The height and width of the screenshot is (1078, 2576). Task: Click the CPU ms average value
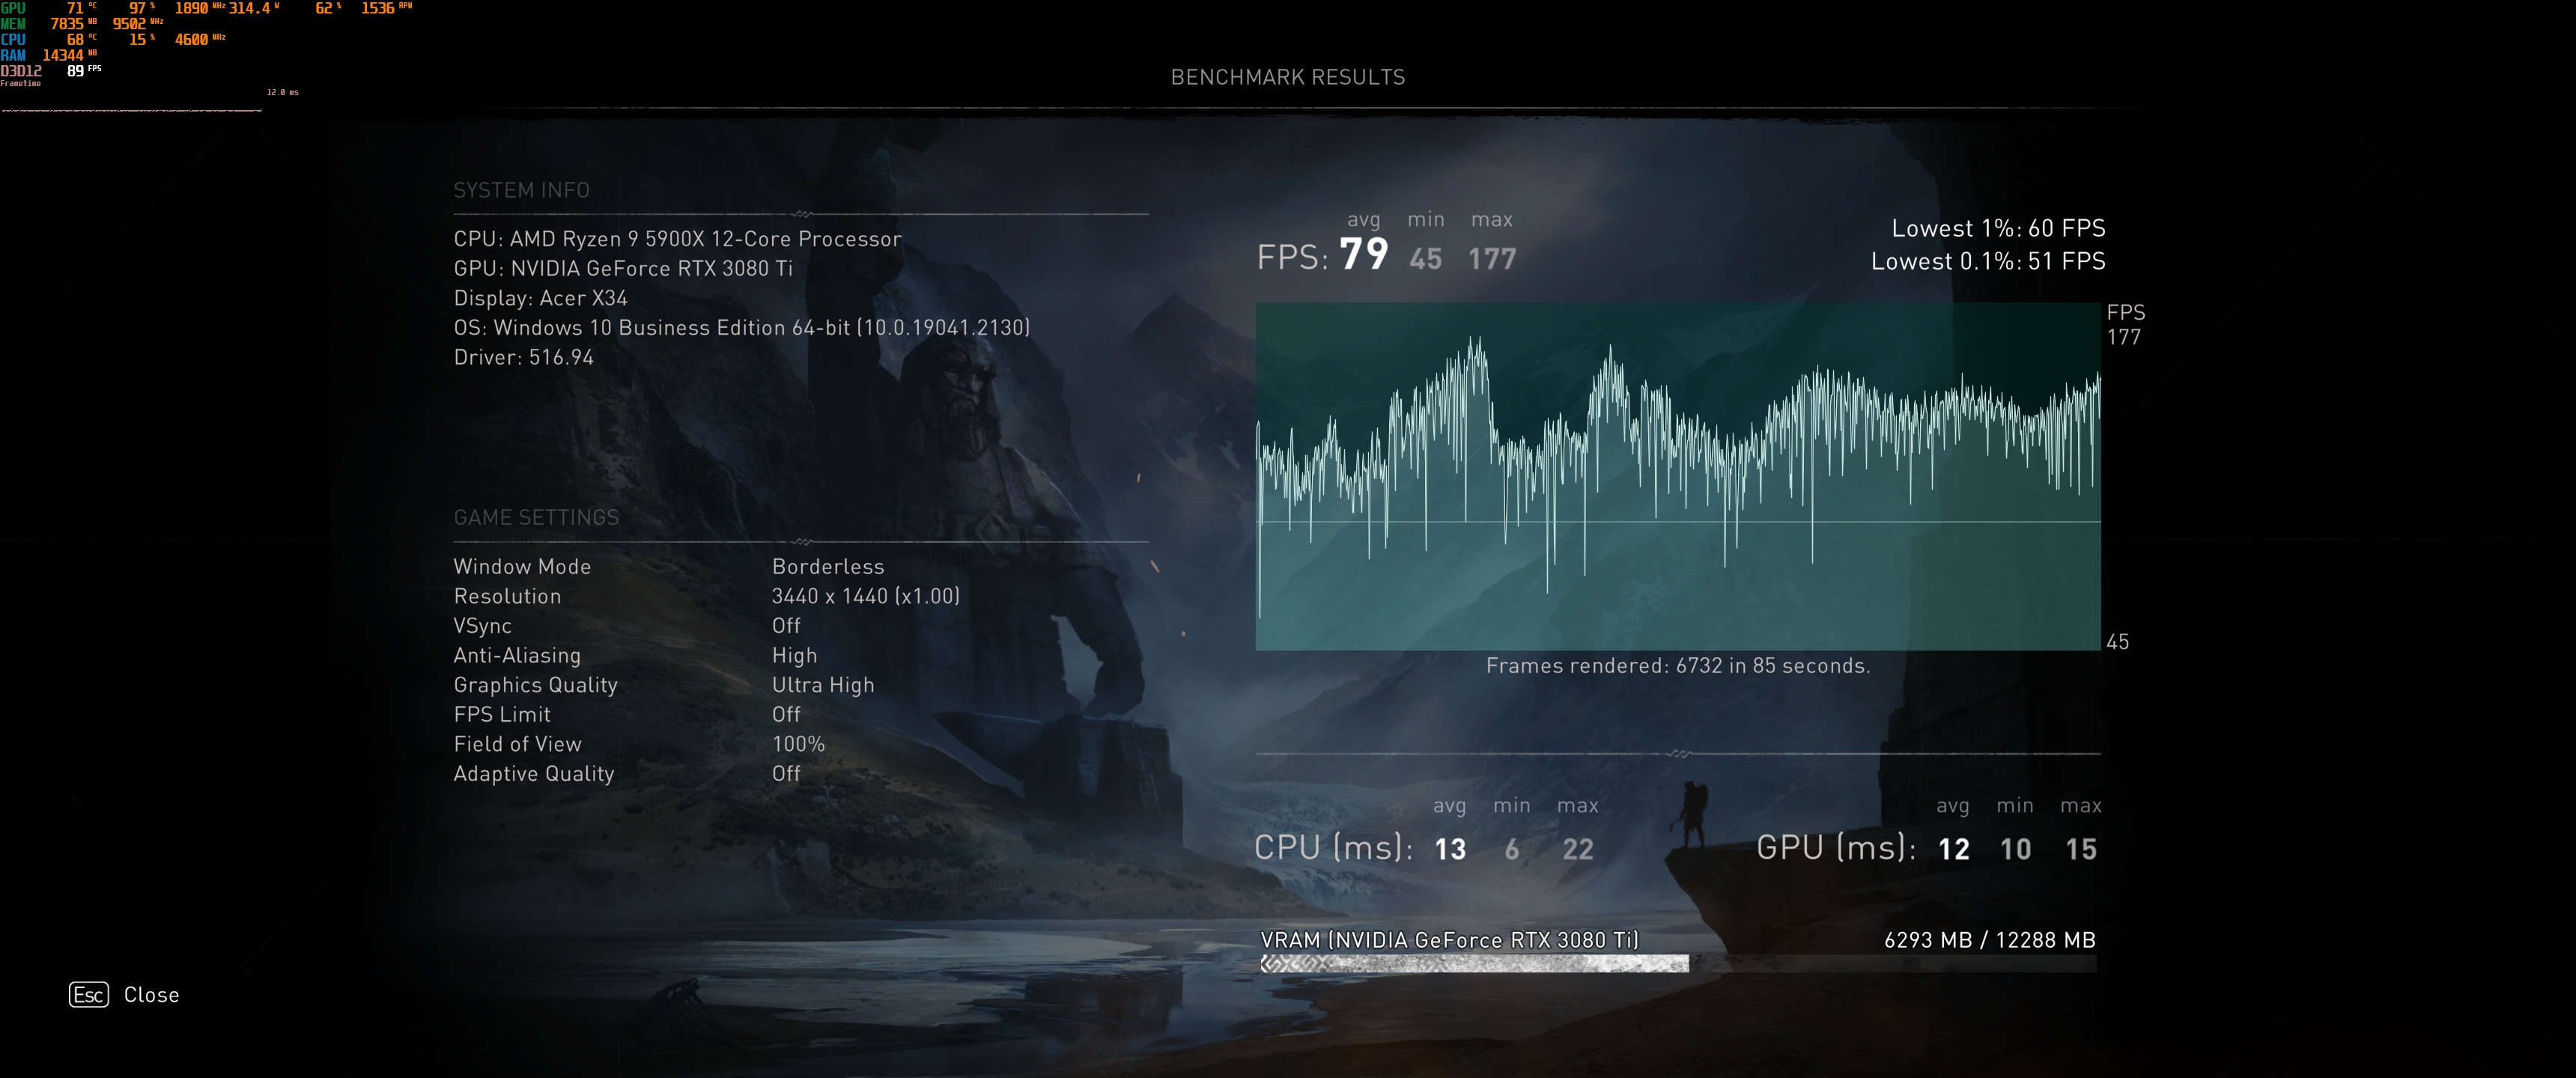click(x=1449, y=849)
